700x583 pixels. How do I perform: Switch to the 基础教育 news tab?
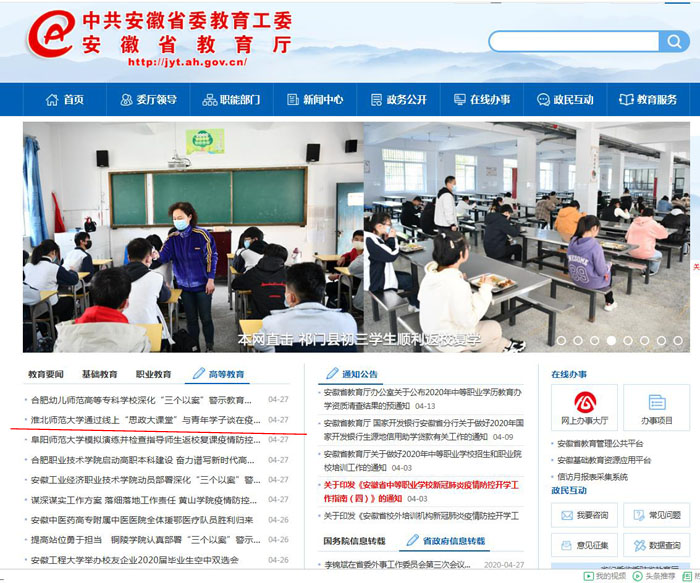click(99, 374)
